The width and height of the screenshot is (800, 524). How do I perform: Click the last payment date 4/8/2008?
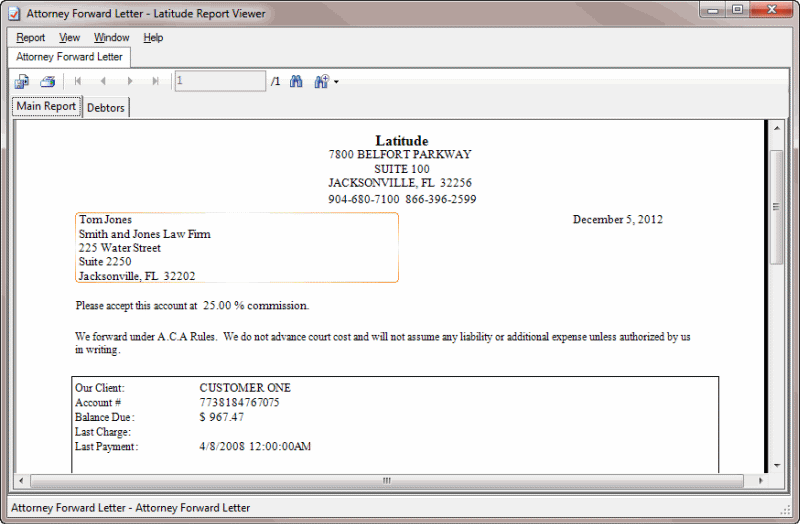click(x=255, y=446)
